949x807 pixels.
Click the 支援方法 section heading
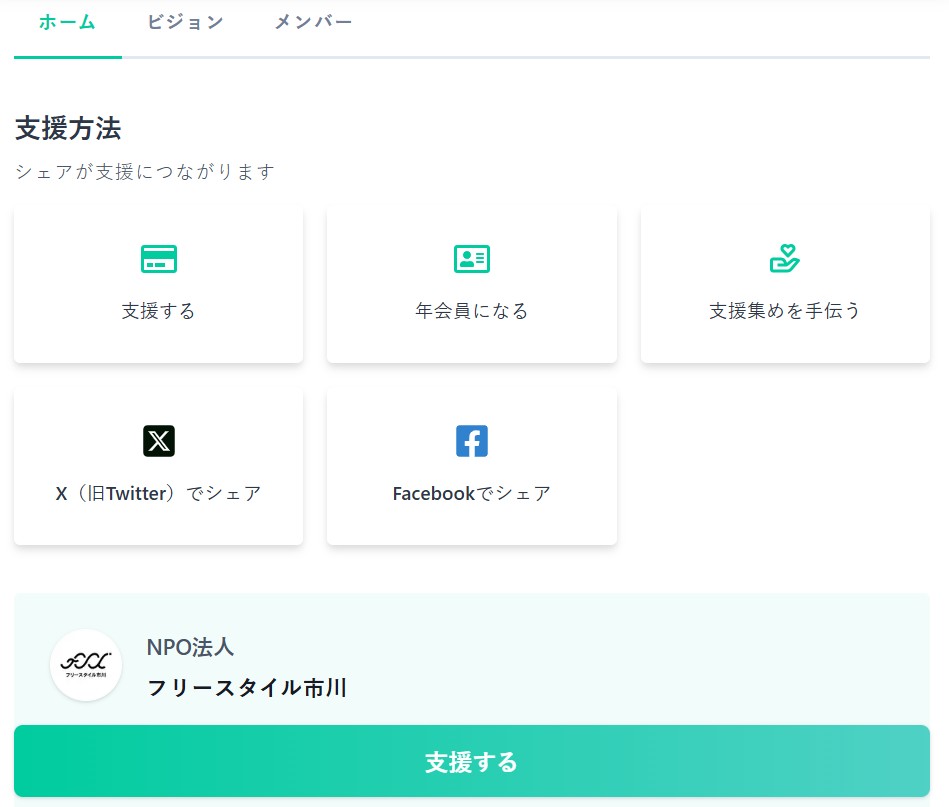(x=68, y=128)
